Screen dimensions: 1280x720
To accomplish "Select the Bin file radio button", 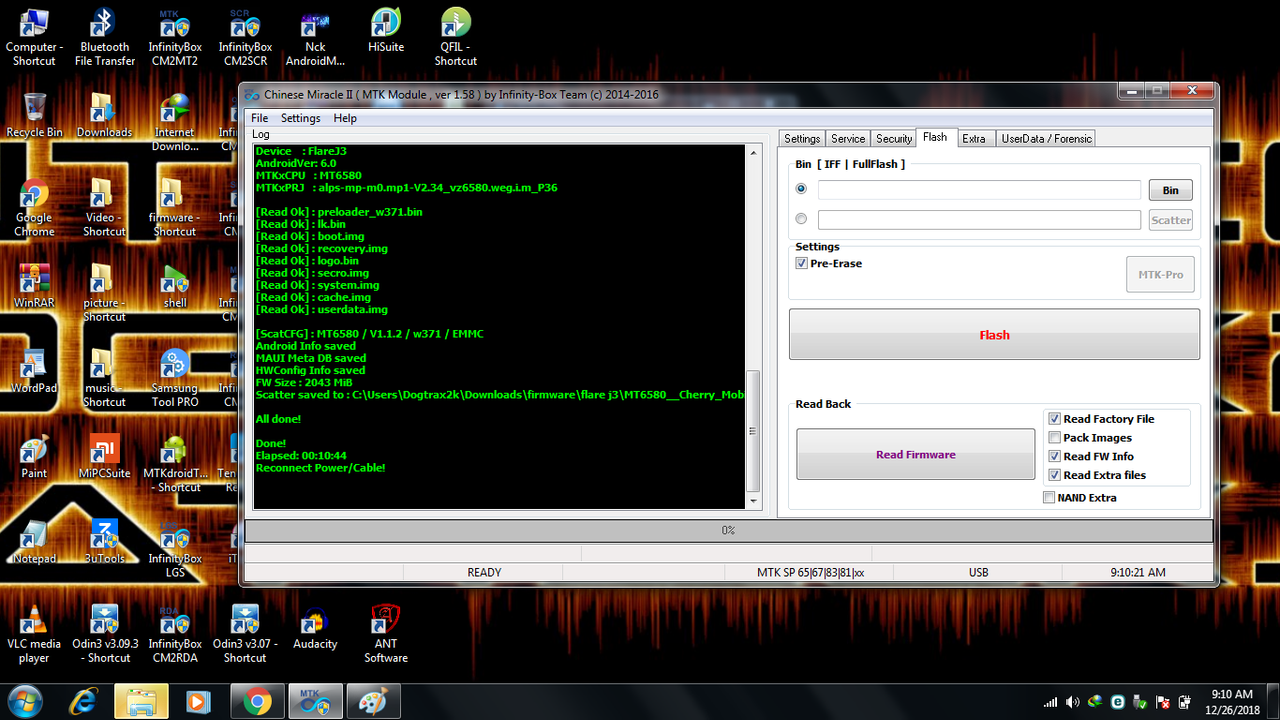I will coord(801,189).
